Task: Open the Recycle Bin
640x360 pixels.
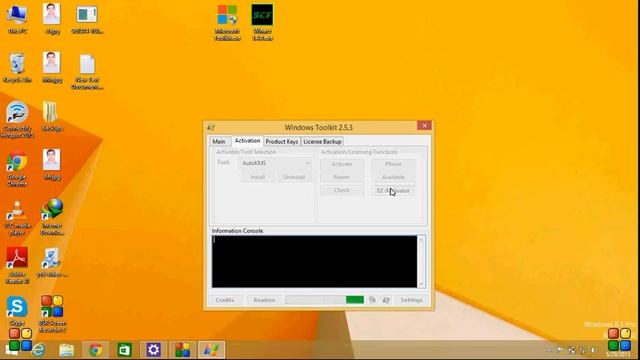Action: pos(17,68)
